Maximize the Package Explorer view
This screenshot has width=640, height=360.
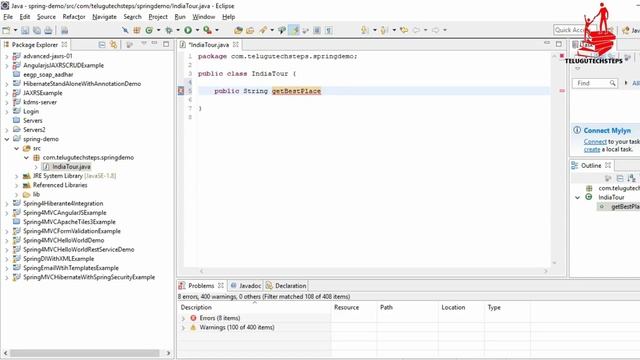pos(166,44)
